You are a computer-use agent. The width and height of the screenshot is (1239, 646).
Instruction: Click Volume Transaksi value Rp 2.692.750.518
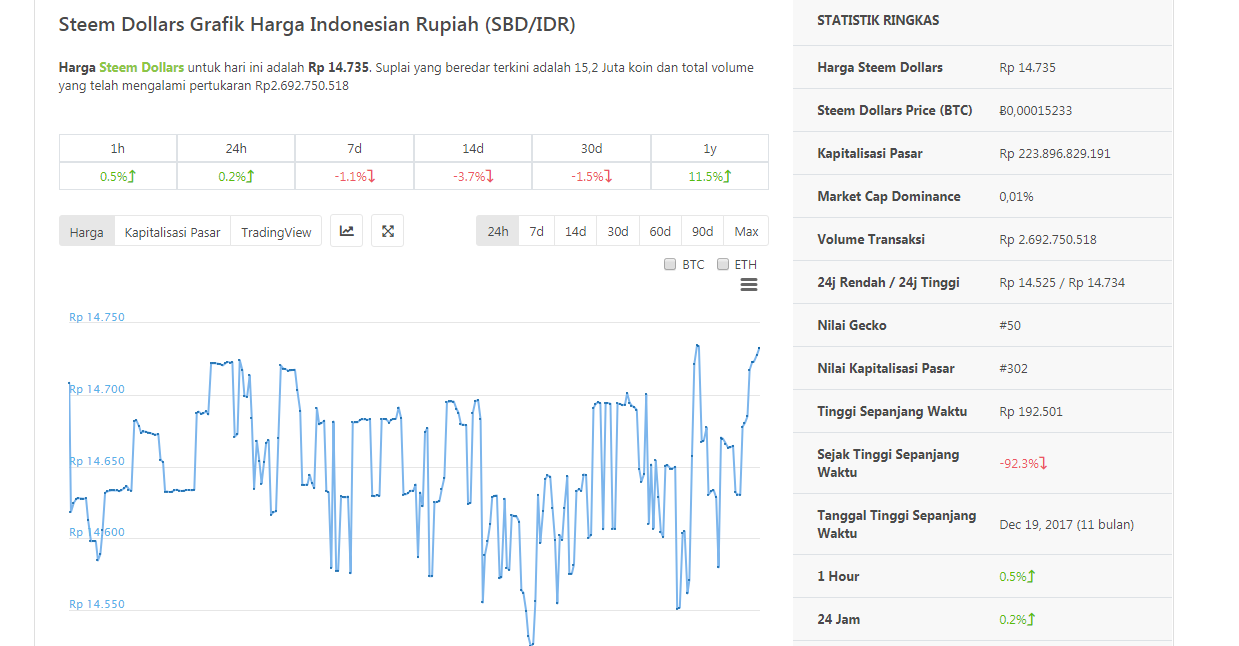(x=1048, y=239)
